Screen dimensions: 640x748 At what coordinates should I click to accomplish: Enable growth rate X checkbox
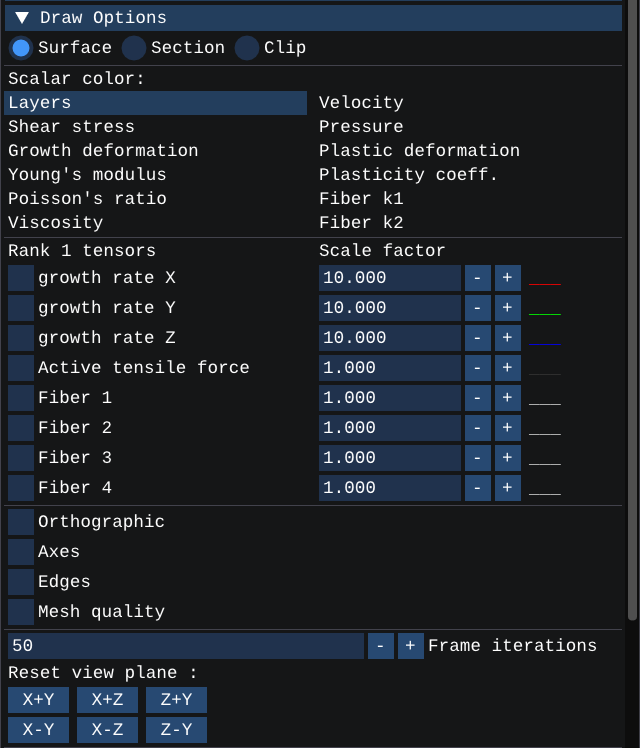(x=21, y=278)
